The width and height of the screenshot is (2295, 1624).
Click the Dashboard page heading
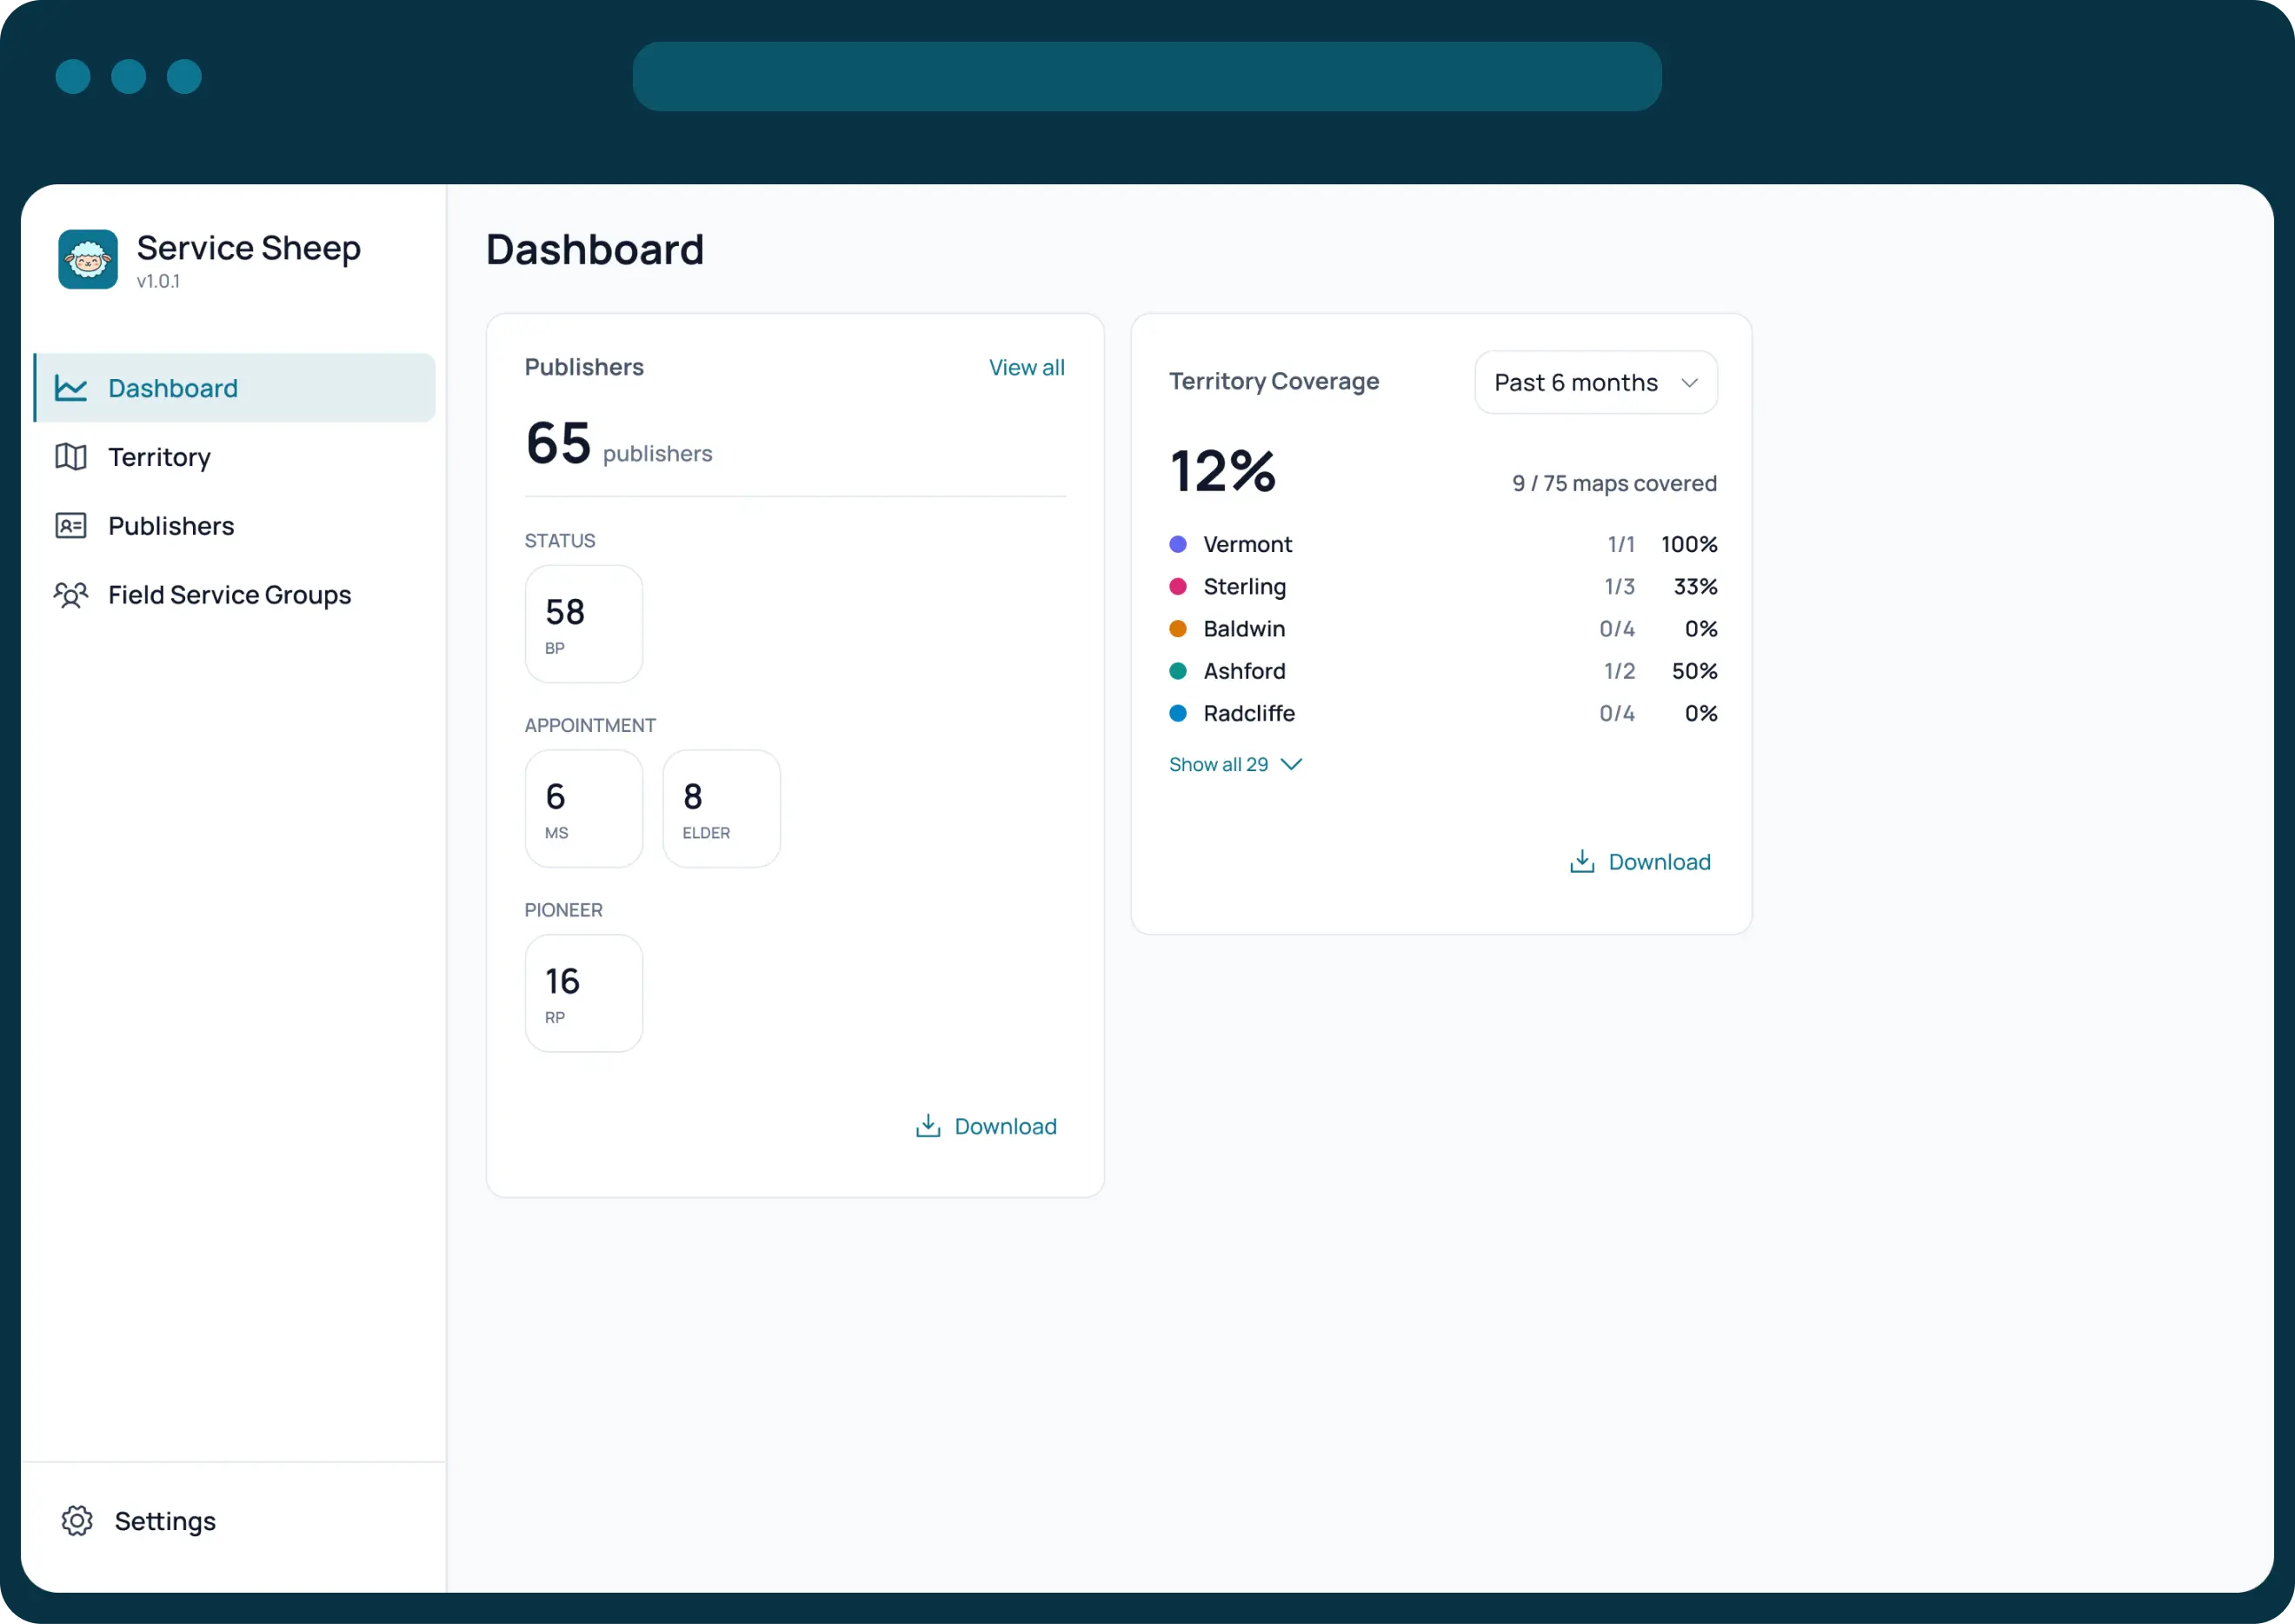pos(595,249)
